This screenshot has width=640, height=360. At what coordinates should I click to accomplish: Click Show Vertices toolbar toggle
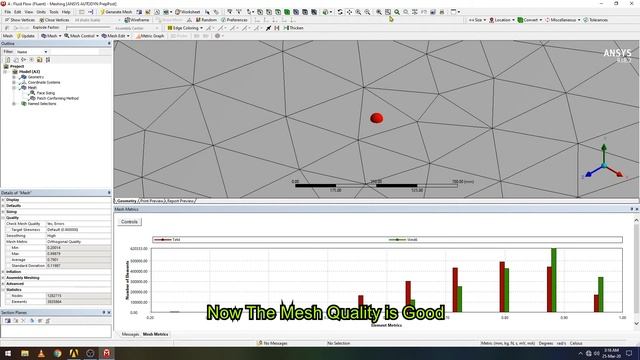(x=20, y=20)
